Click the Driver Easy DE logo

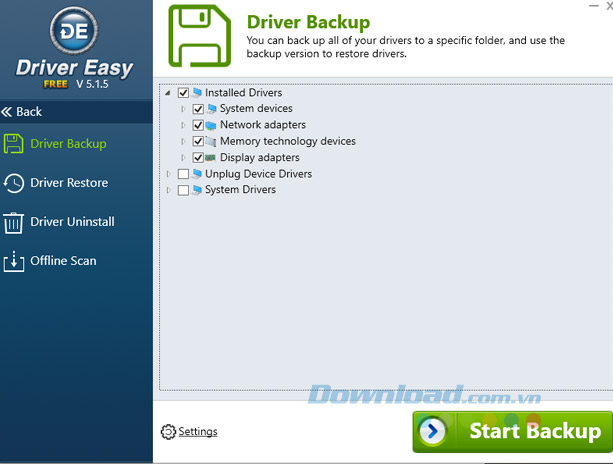74,30
